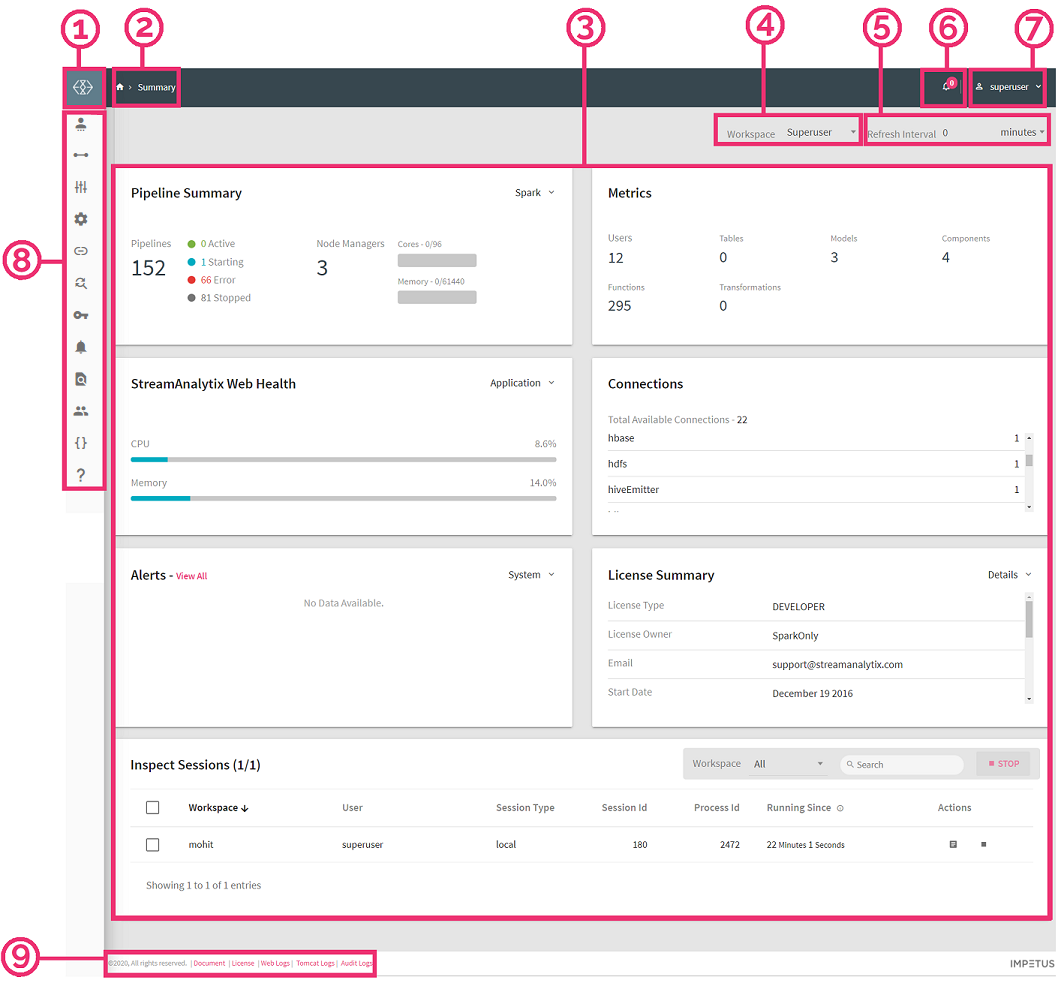Click the 81 Stopped pipelines count
The height and width of the screenshot is (986, 1061).
(225, 298)
